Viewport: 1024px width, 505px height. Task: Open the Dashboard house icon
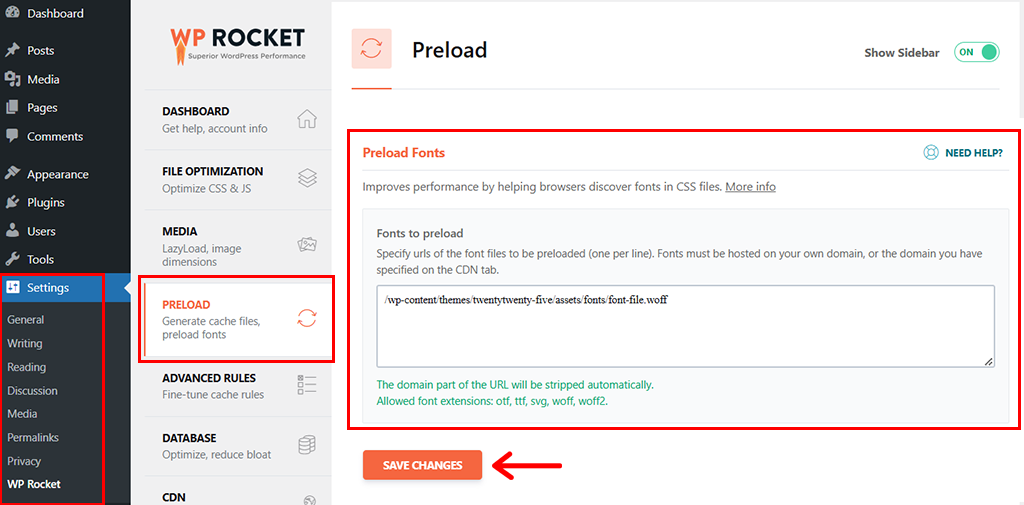click(306, 119)
